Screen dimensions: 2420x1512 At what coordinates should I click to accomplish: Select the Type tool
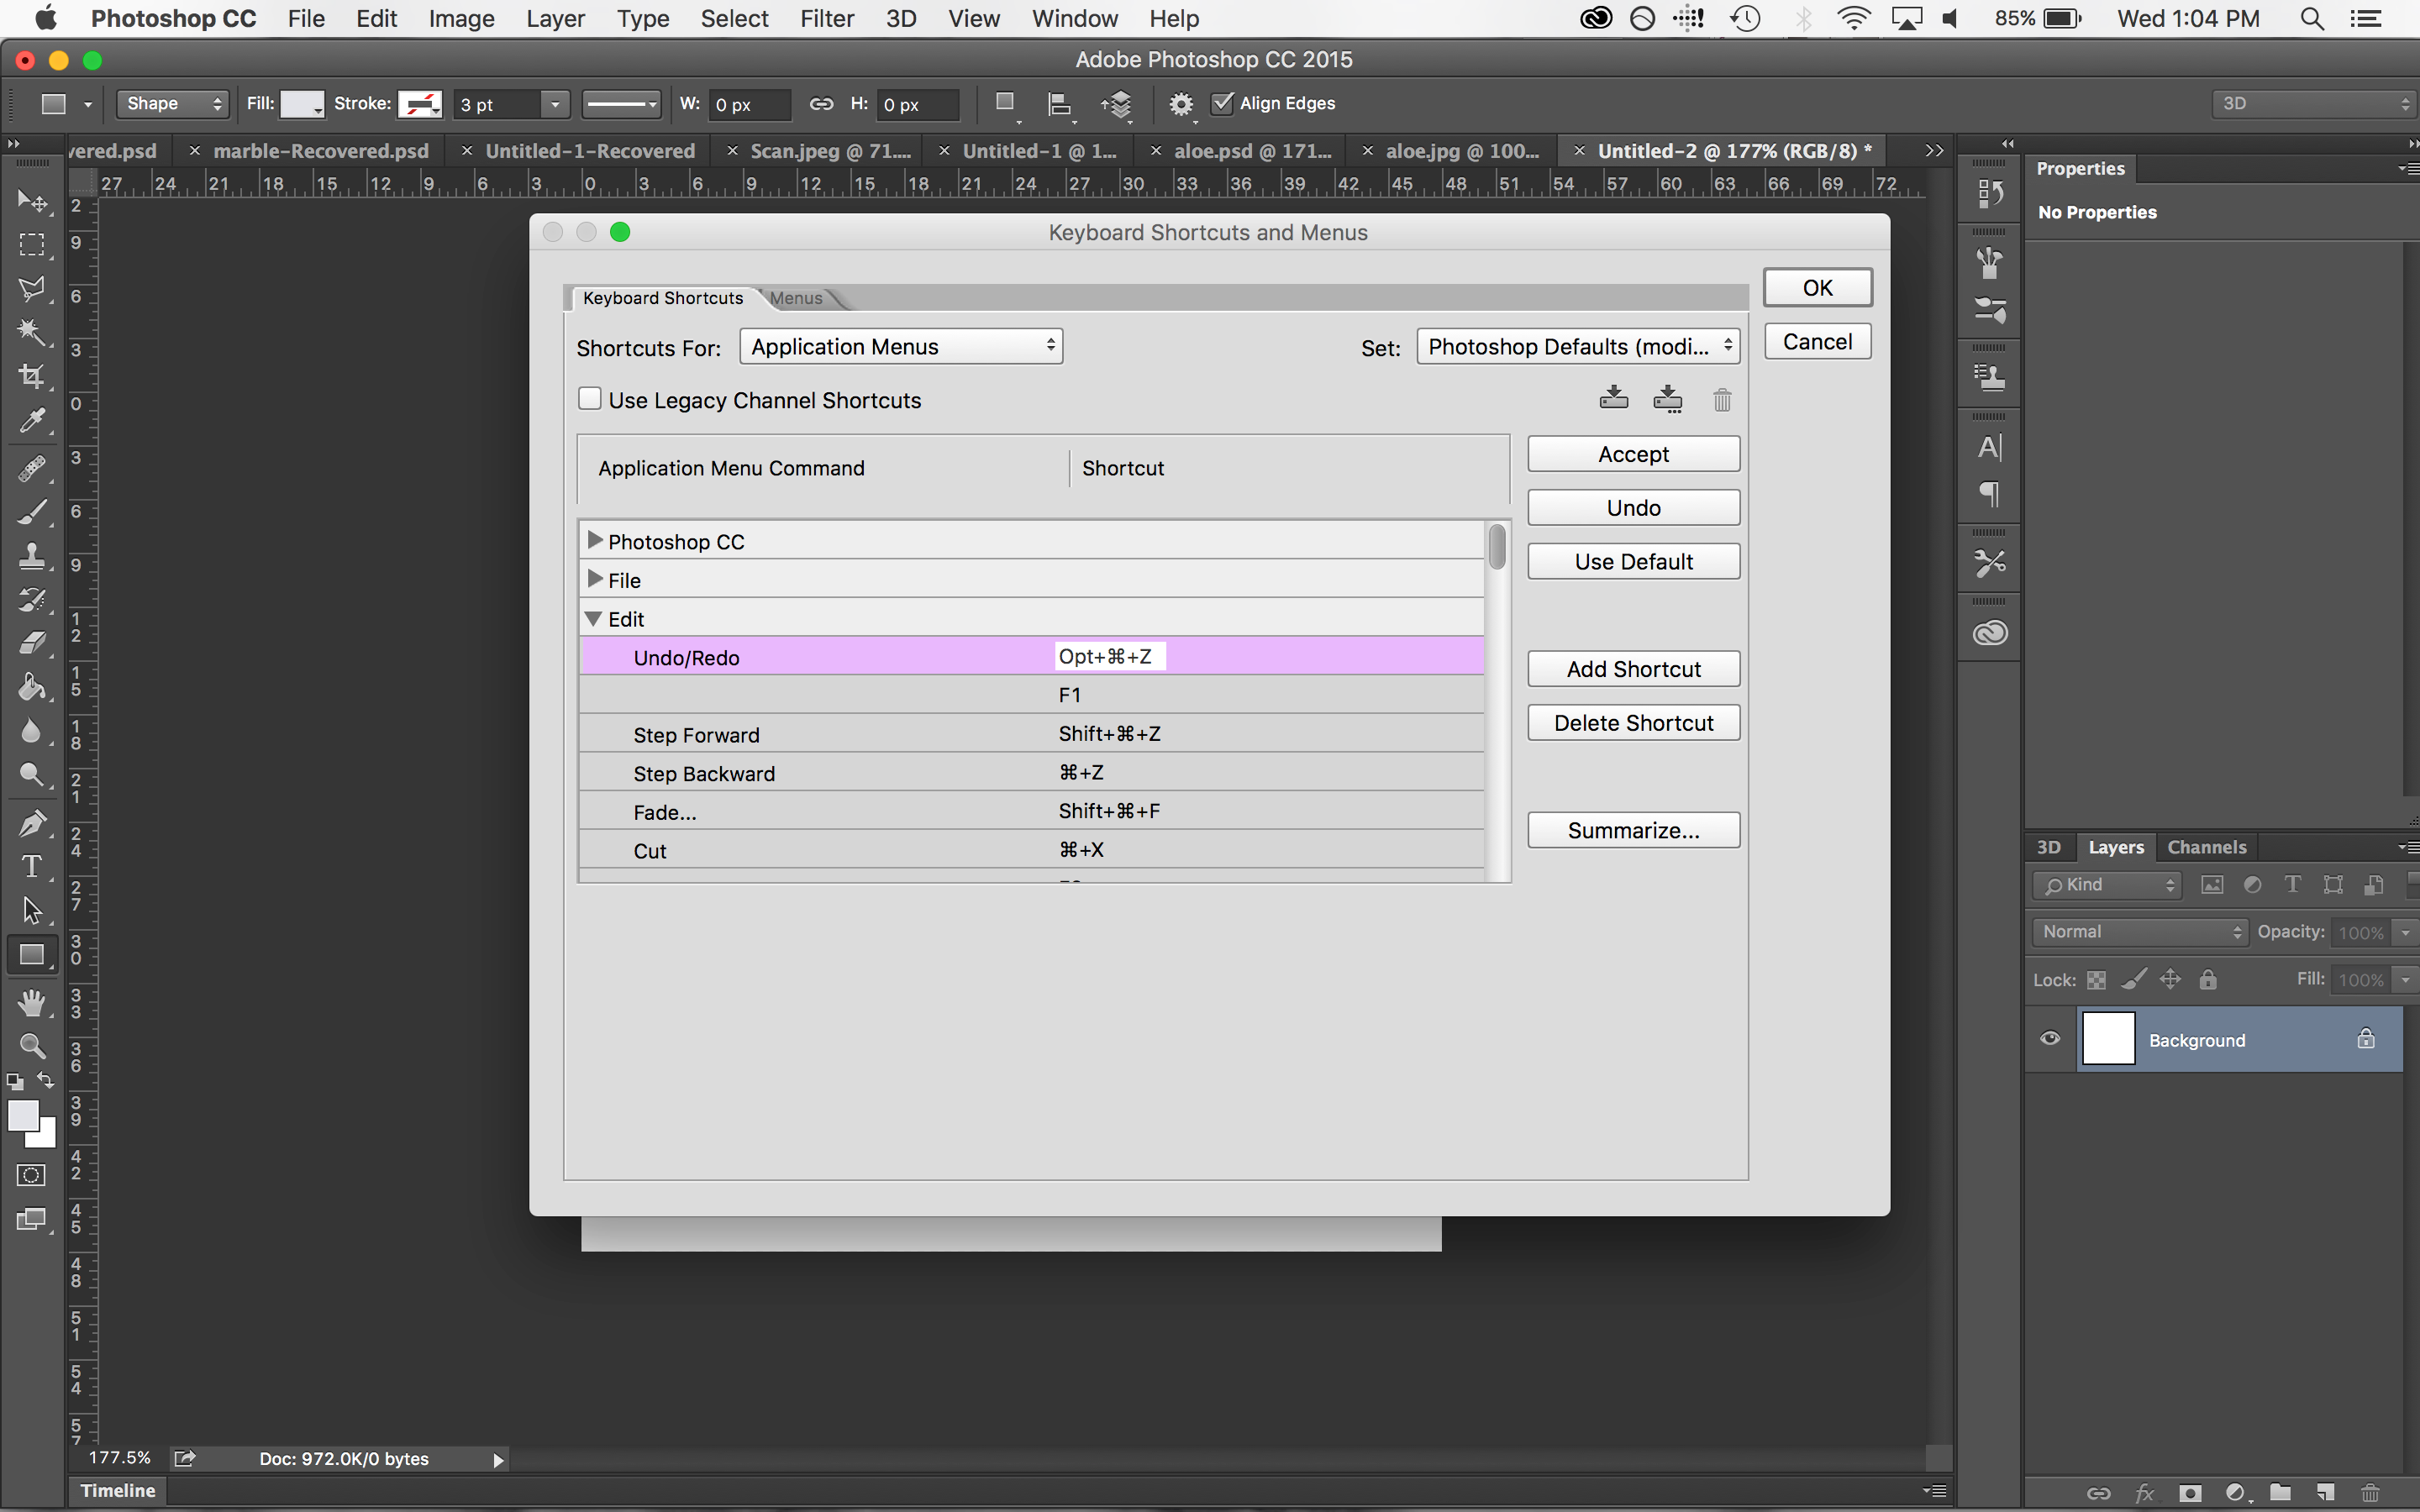[x=32, y=866]
